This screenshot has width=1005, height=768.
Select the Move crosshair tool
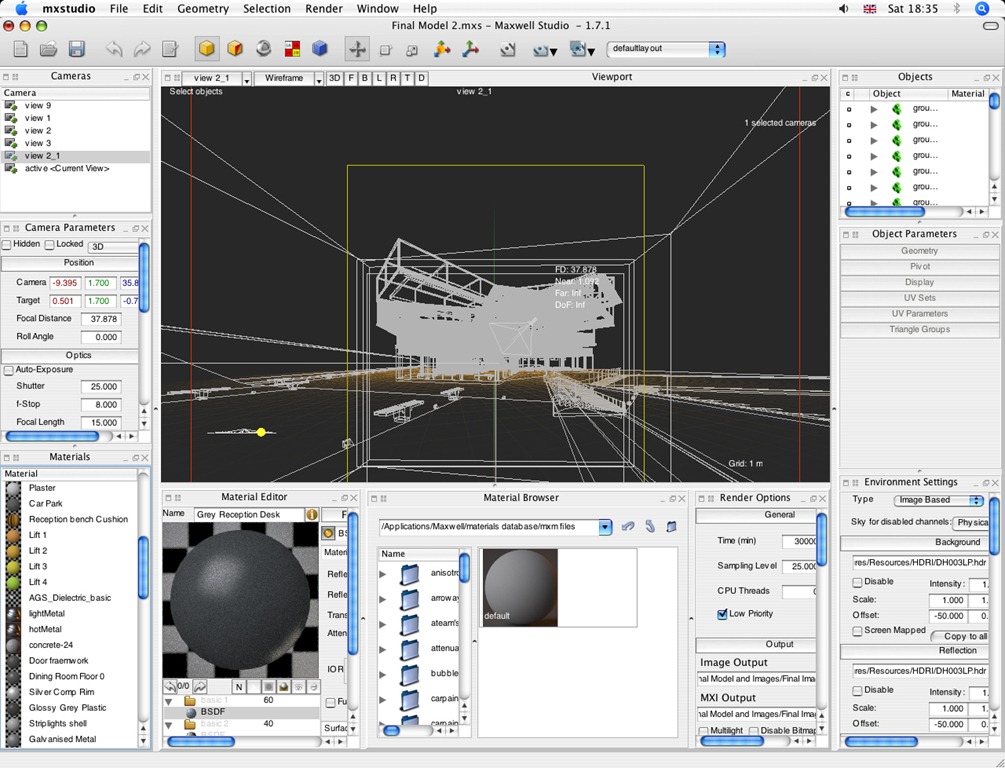tap(357, 49)
